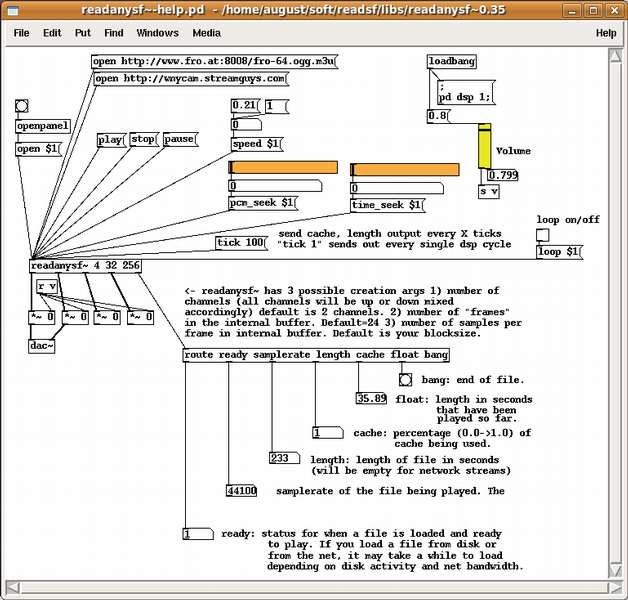
Task: Click the vertical scrollbar down arrow
Action: (616, 570)
